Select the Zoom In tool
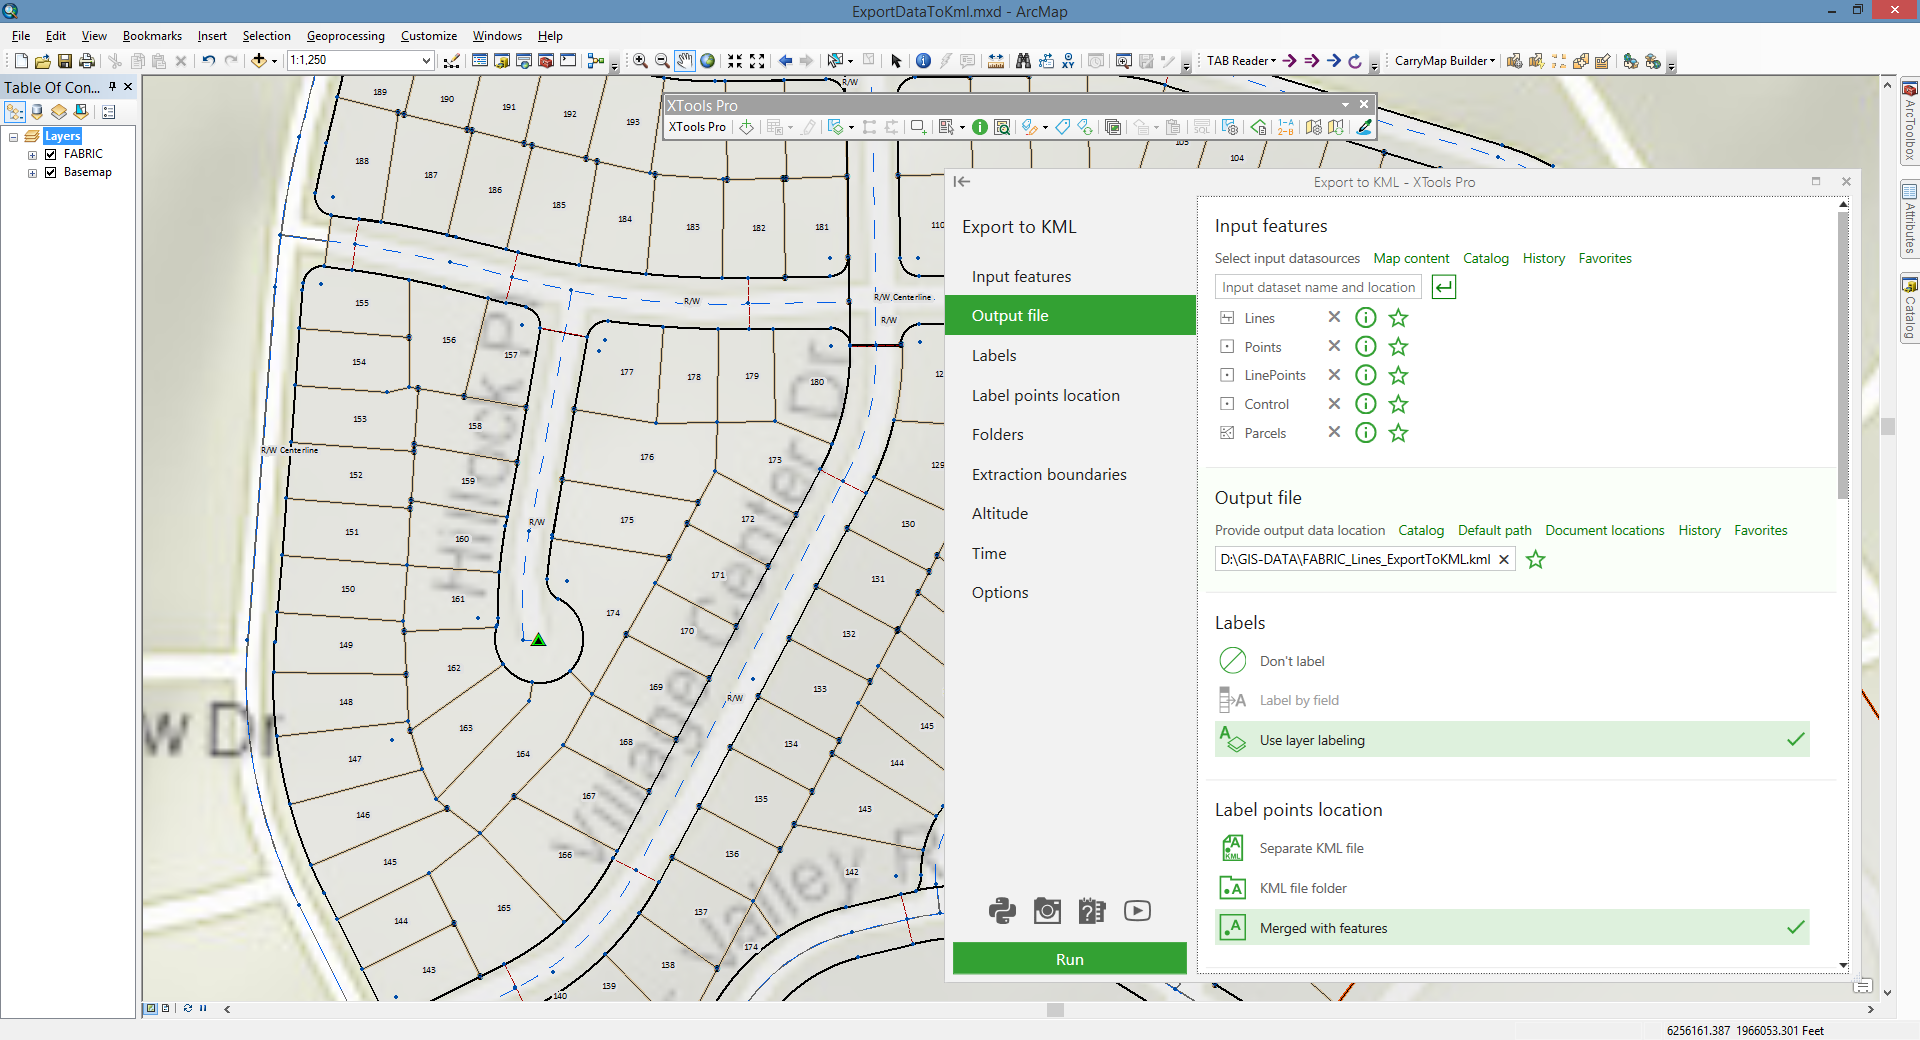 coord(640,61)
